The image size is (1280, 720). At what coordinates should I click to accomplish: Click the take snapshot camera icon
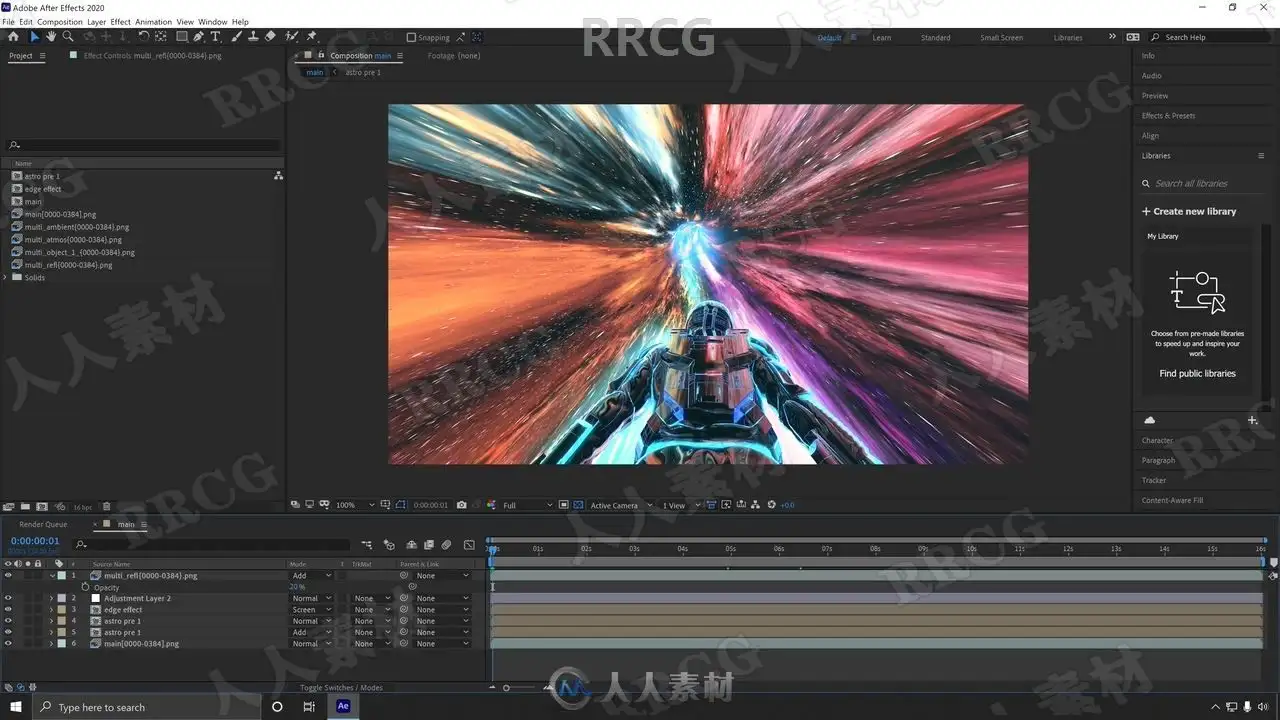pyautogui.click(x=460, y=505)
